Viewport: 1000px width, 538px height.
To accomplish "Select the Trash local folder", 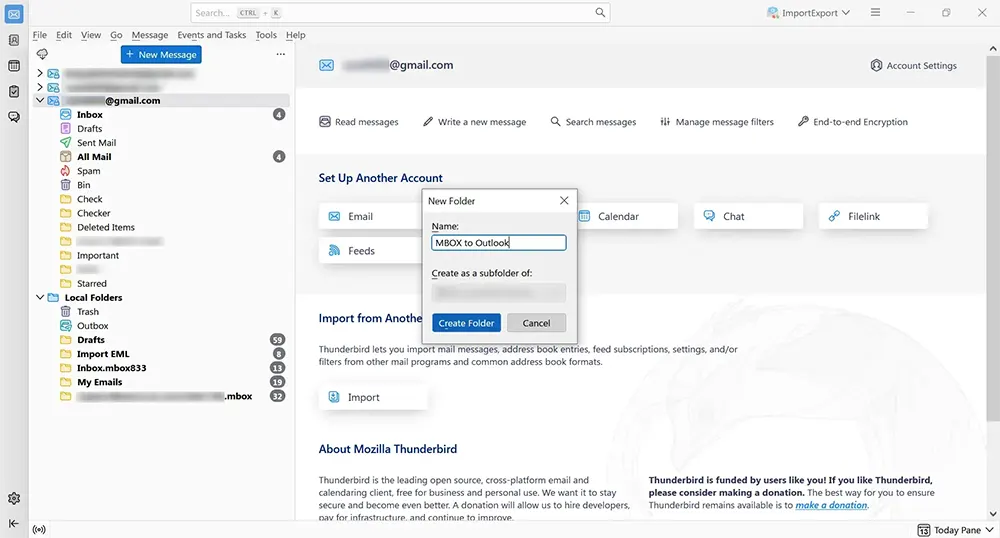I will click(88, 312).
